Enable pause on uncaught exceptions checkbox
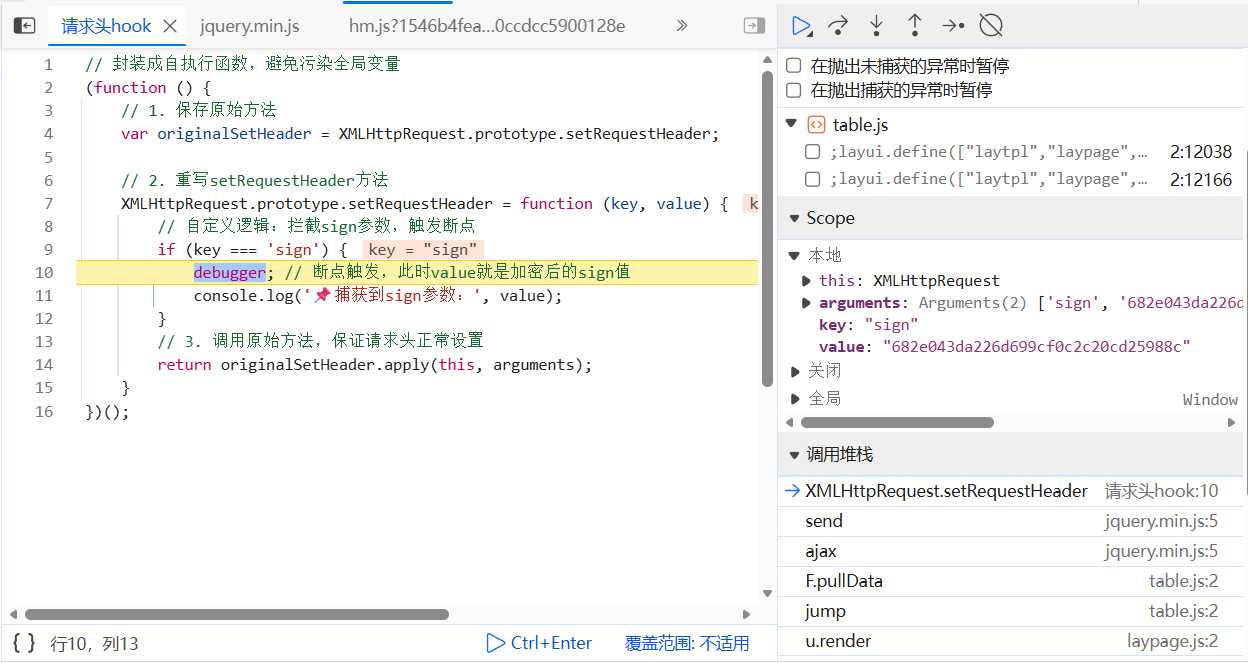This screenshot has height=663, width=1248. 794,66
